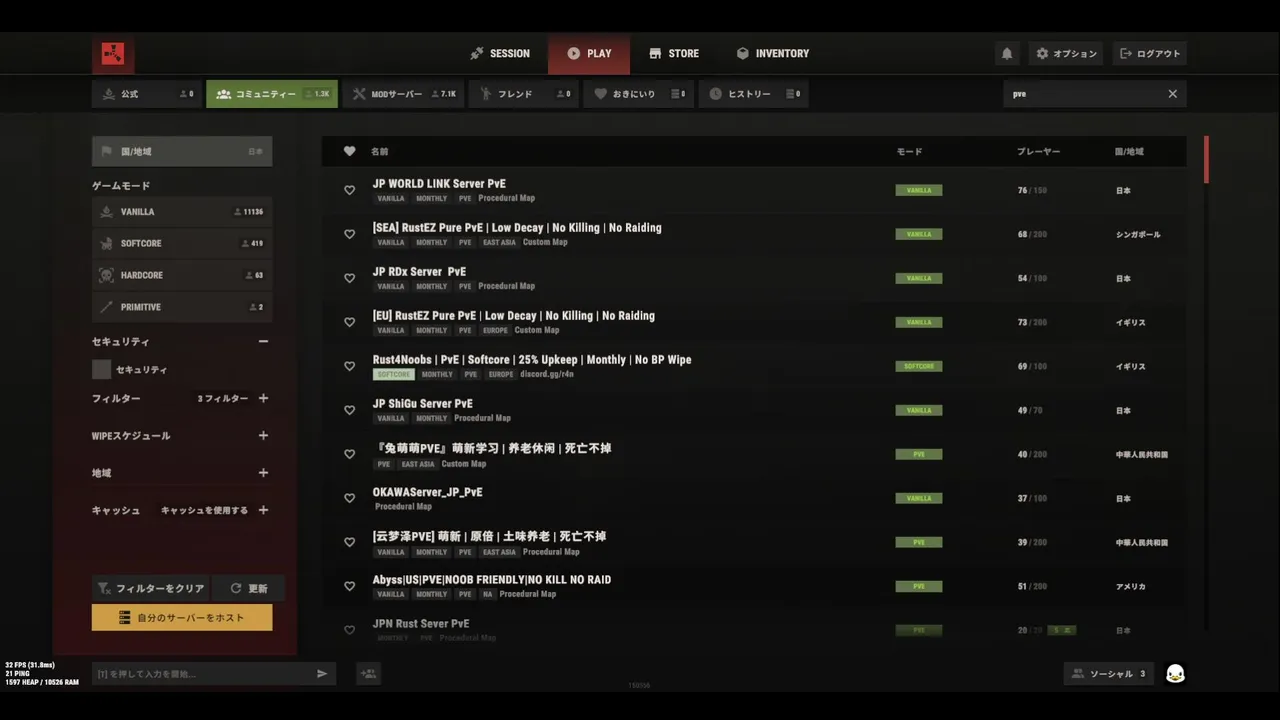The height and width of the screenshot is (720, 1280).
Task: Favorite [EU] RustEZ Pure PvE server heart
Action: tap(349, 322)
